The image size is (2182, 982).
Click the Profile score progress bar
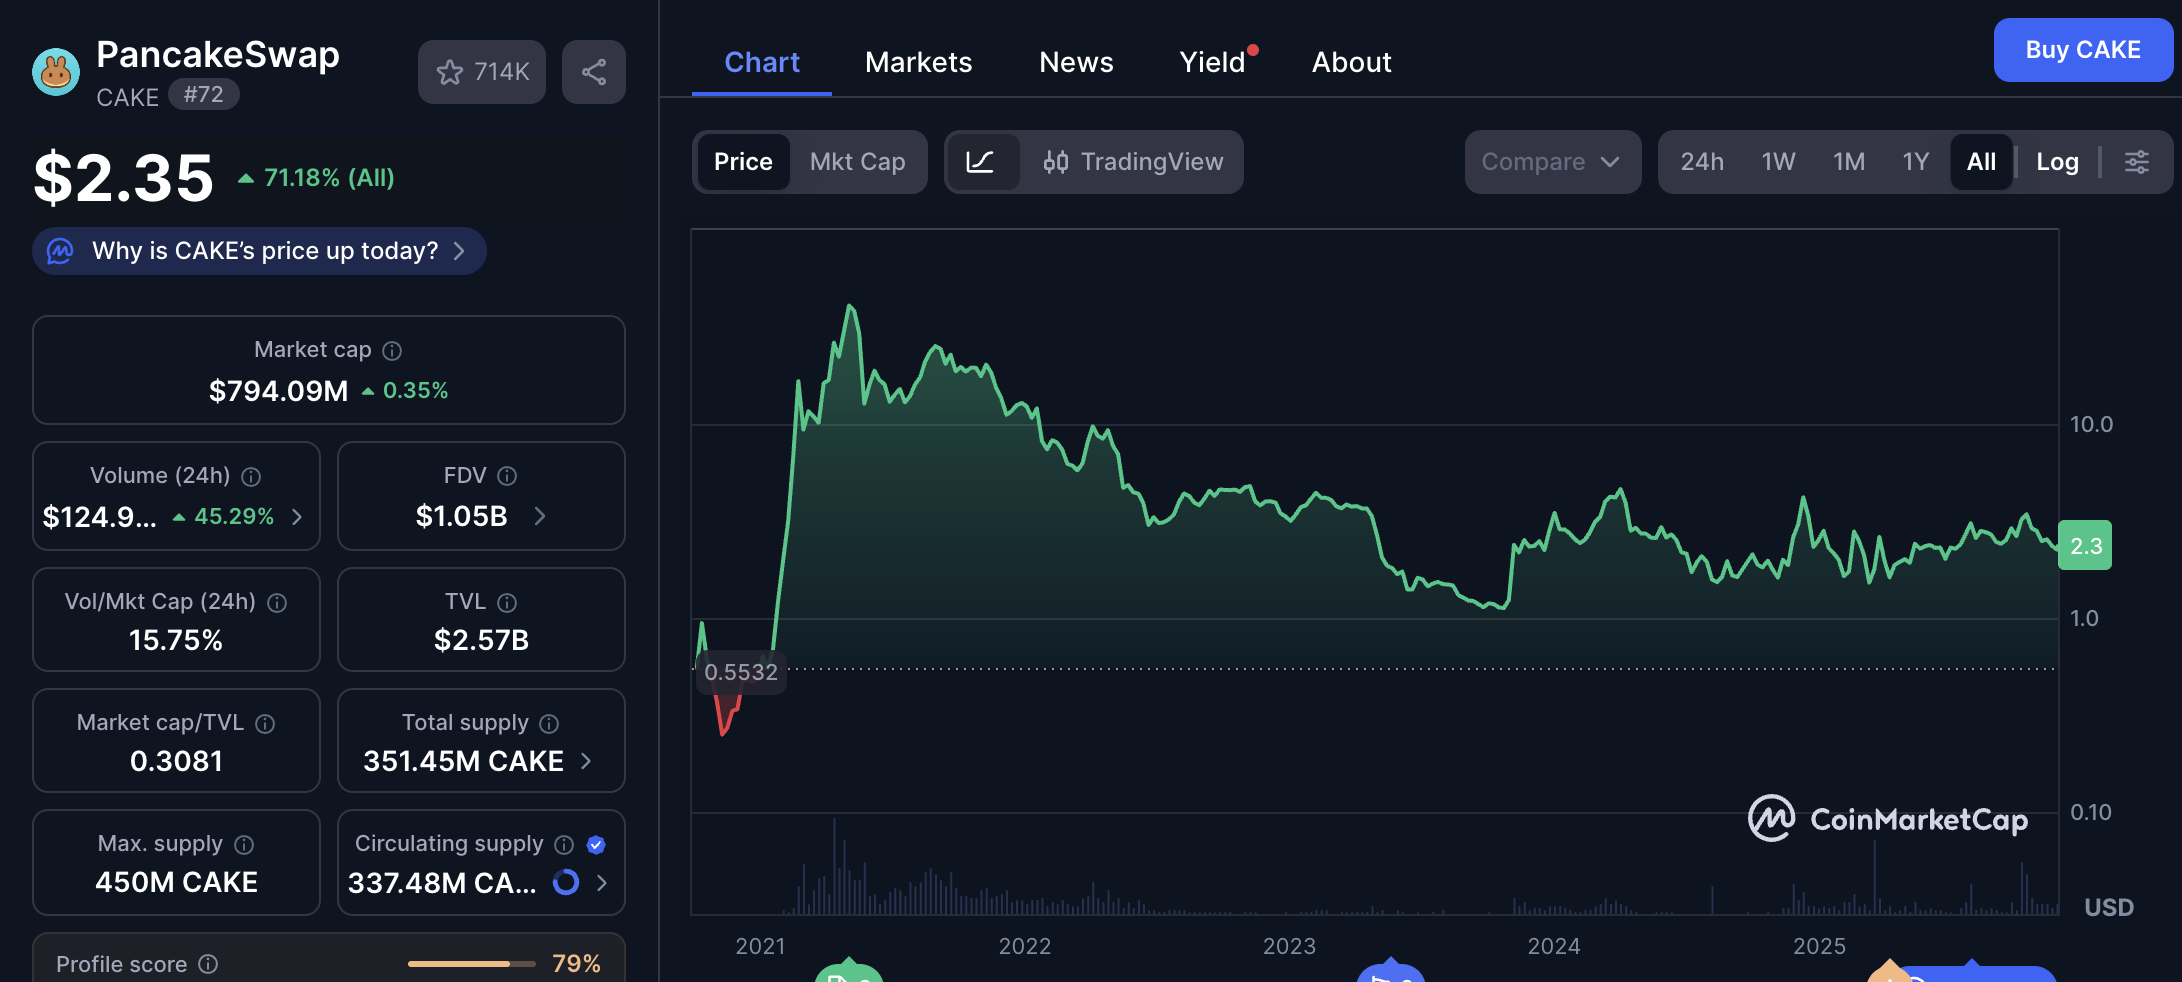(470, 963)
